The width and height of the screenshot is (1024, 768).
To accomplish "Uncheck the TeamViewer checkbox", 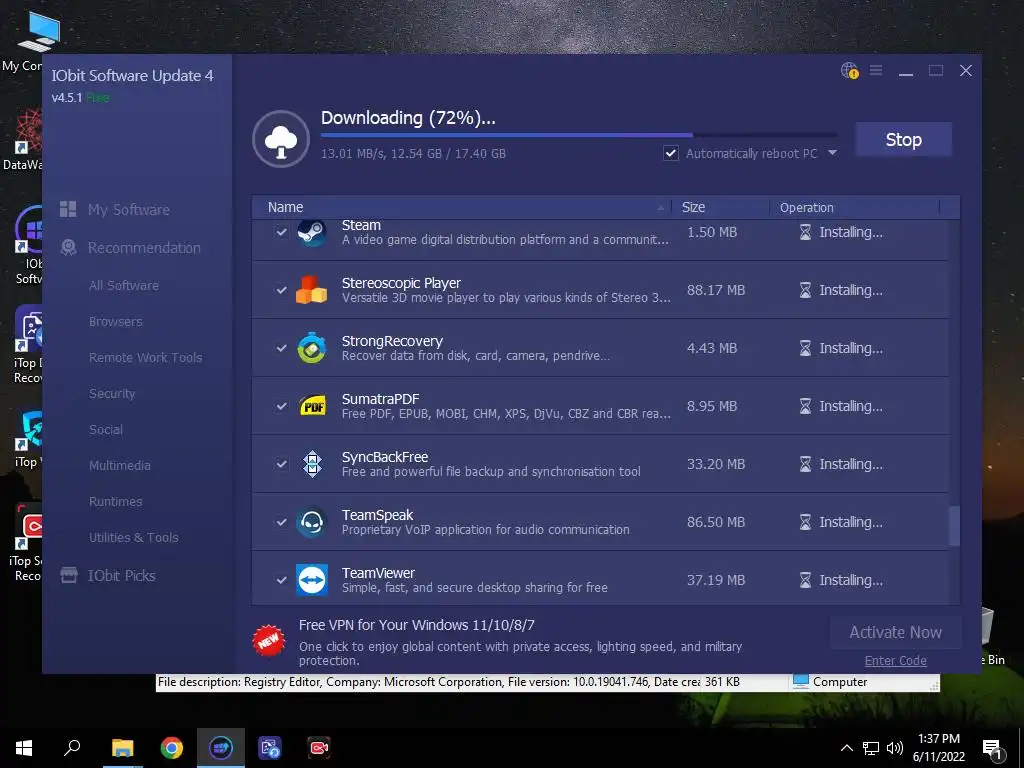I will pyautogui.click(x=281, y=580).
